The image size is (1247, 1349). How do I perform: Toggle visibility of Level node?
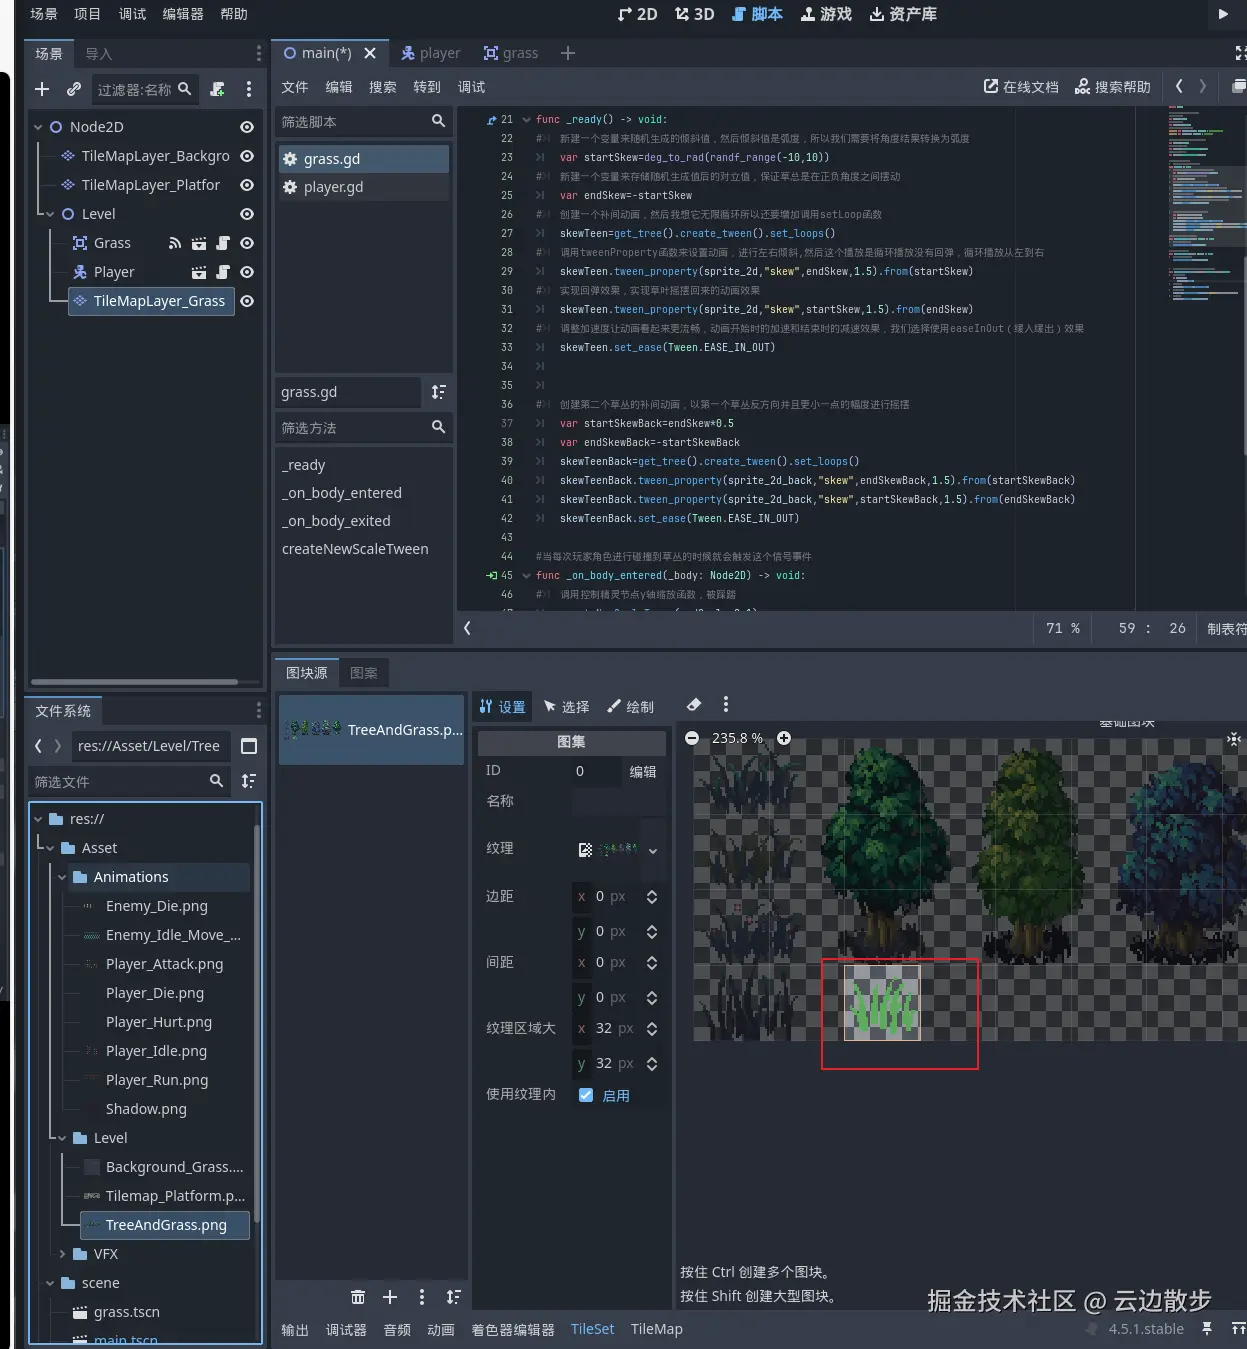click(x=247, y=214)
